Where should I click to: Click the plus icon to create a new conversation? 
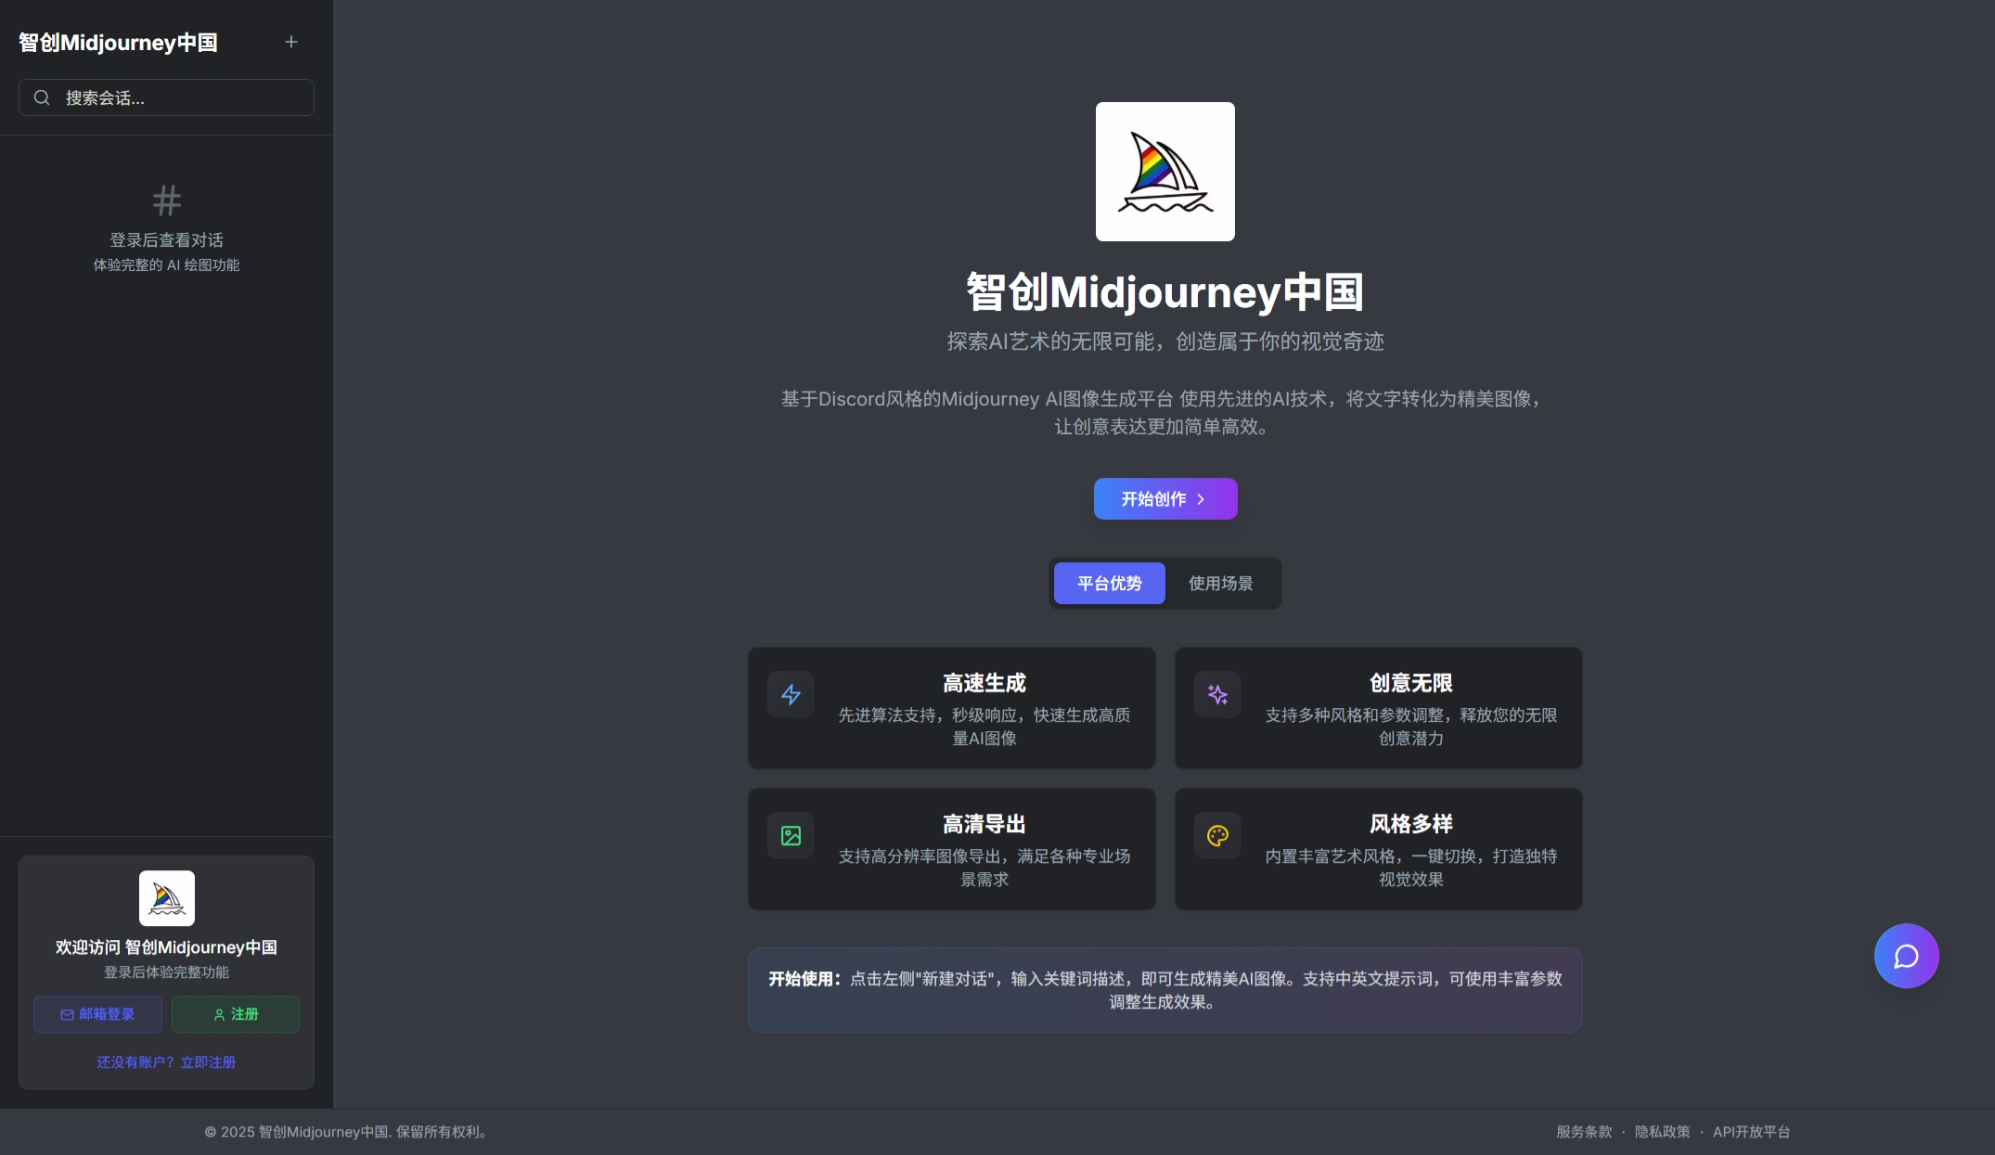pyautogui.click(x=291, y=42)
